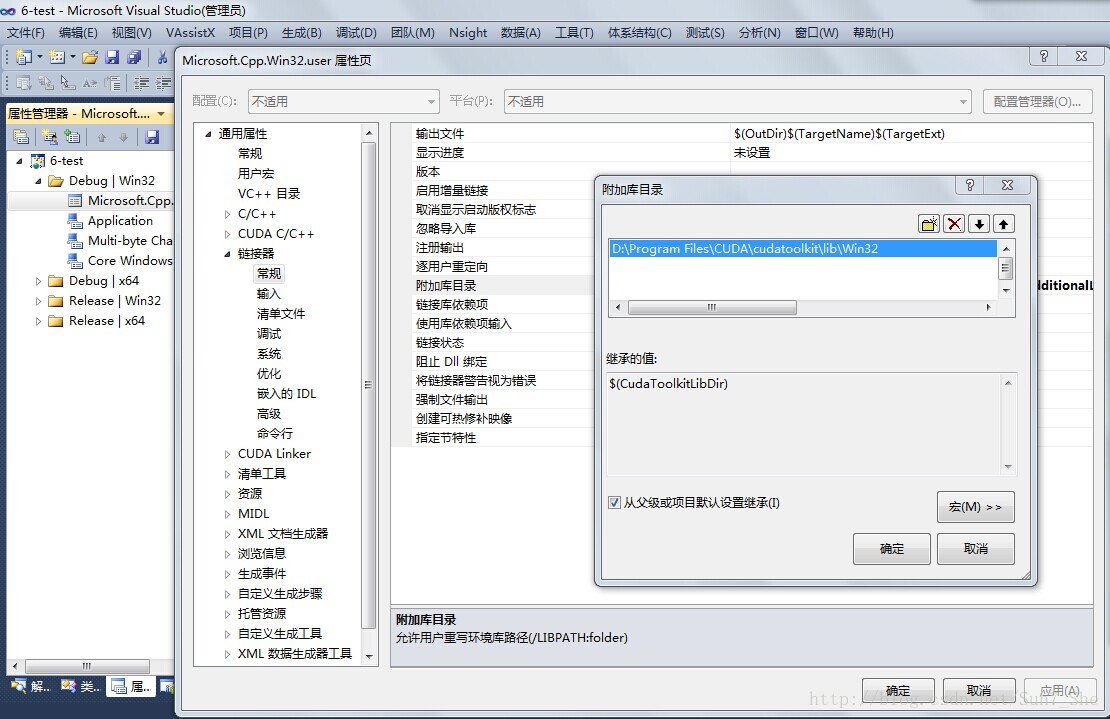1110x719 pixels.
Task: Open the Property Manager panel dropdown arrow
Action: [161, 113]
